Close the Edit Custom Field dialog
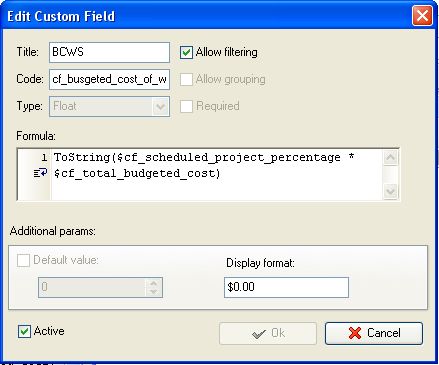Screen dimensions: 439x365 (x=422, y=16)
